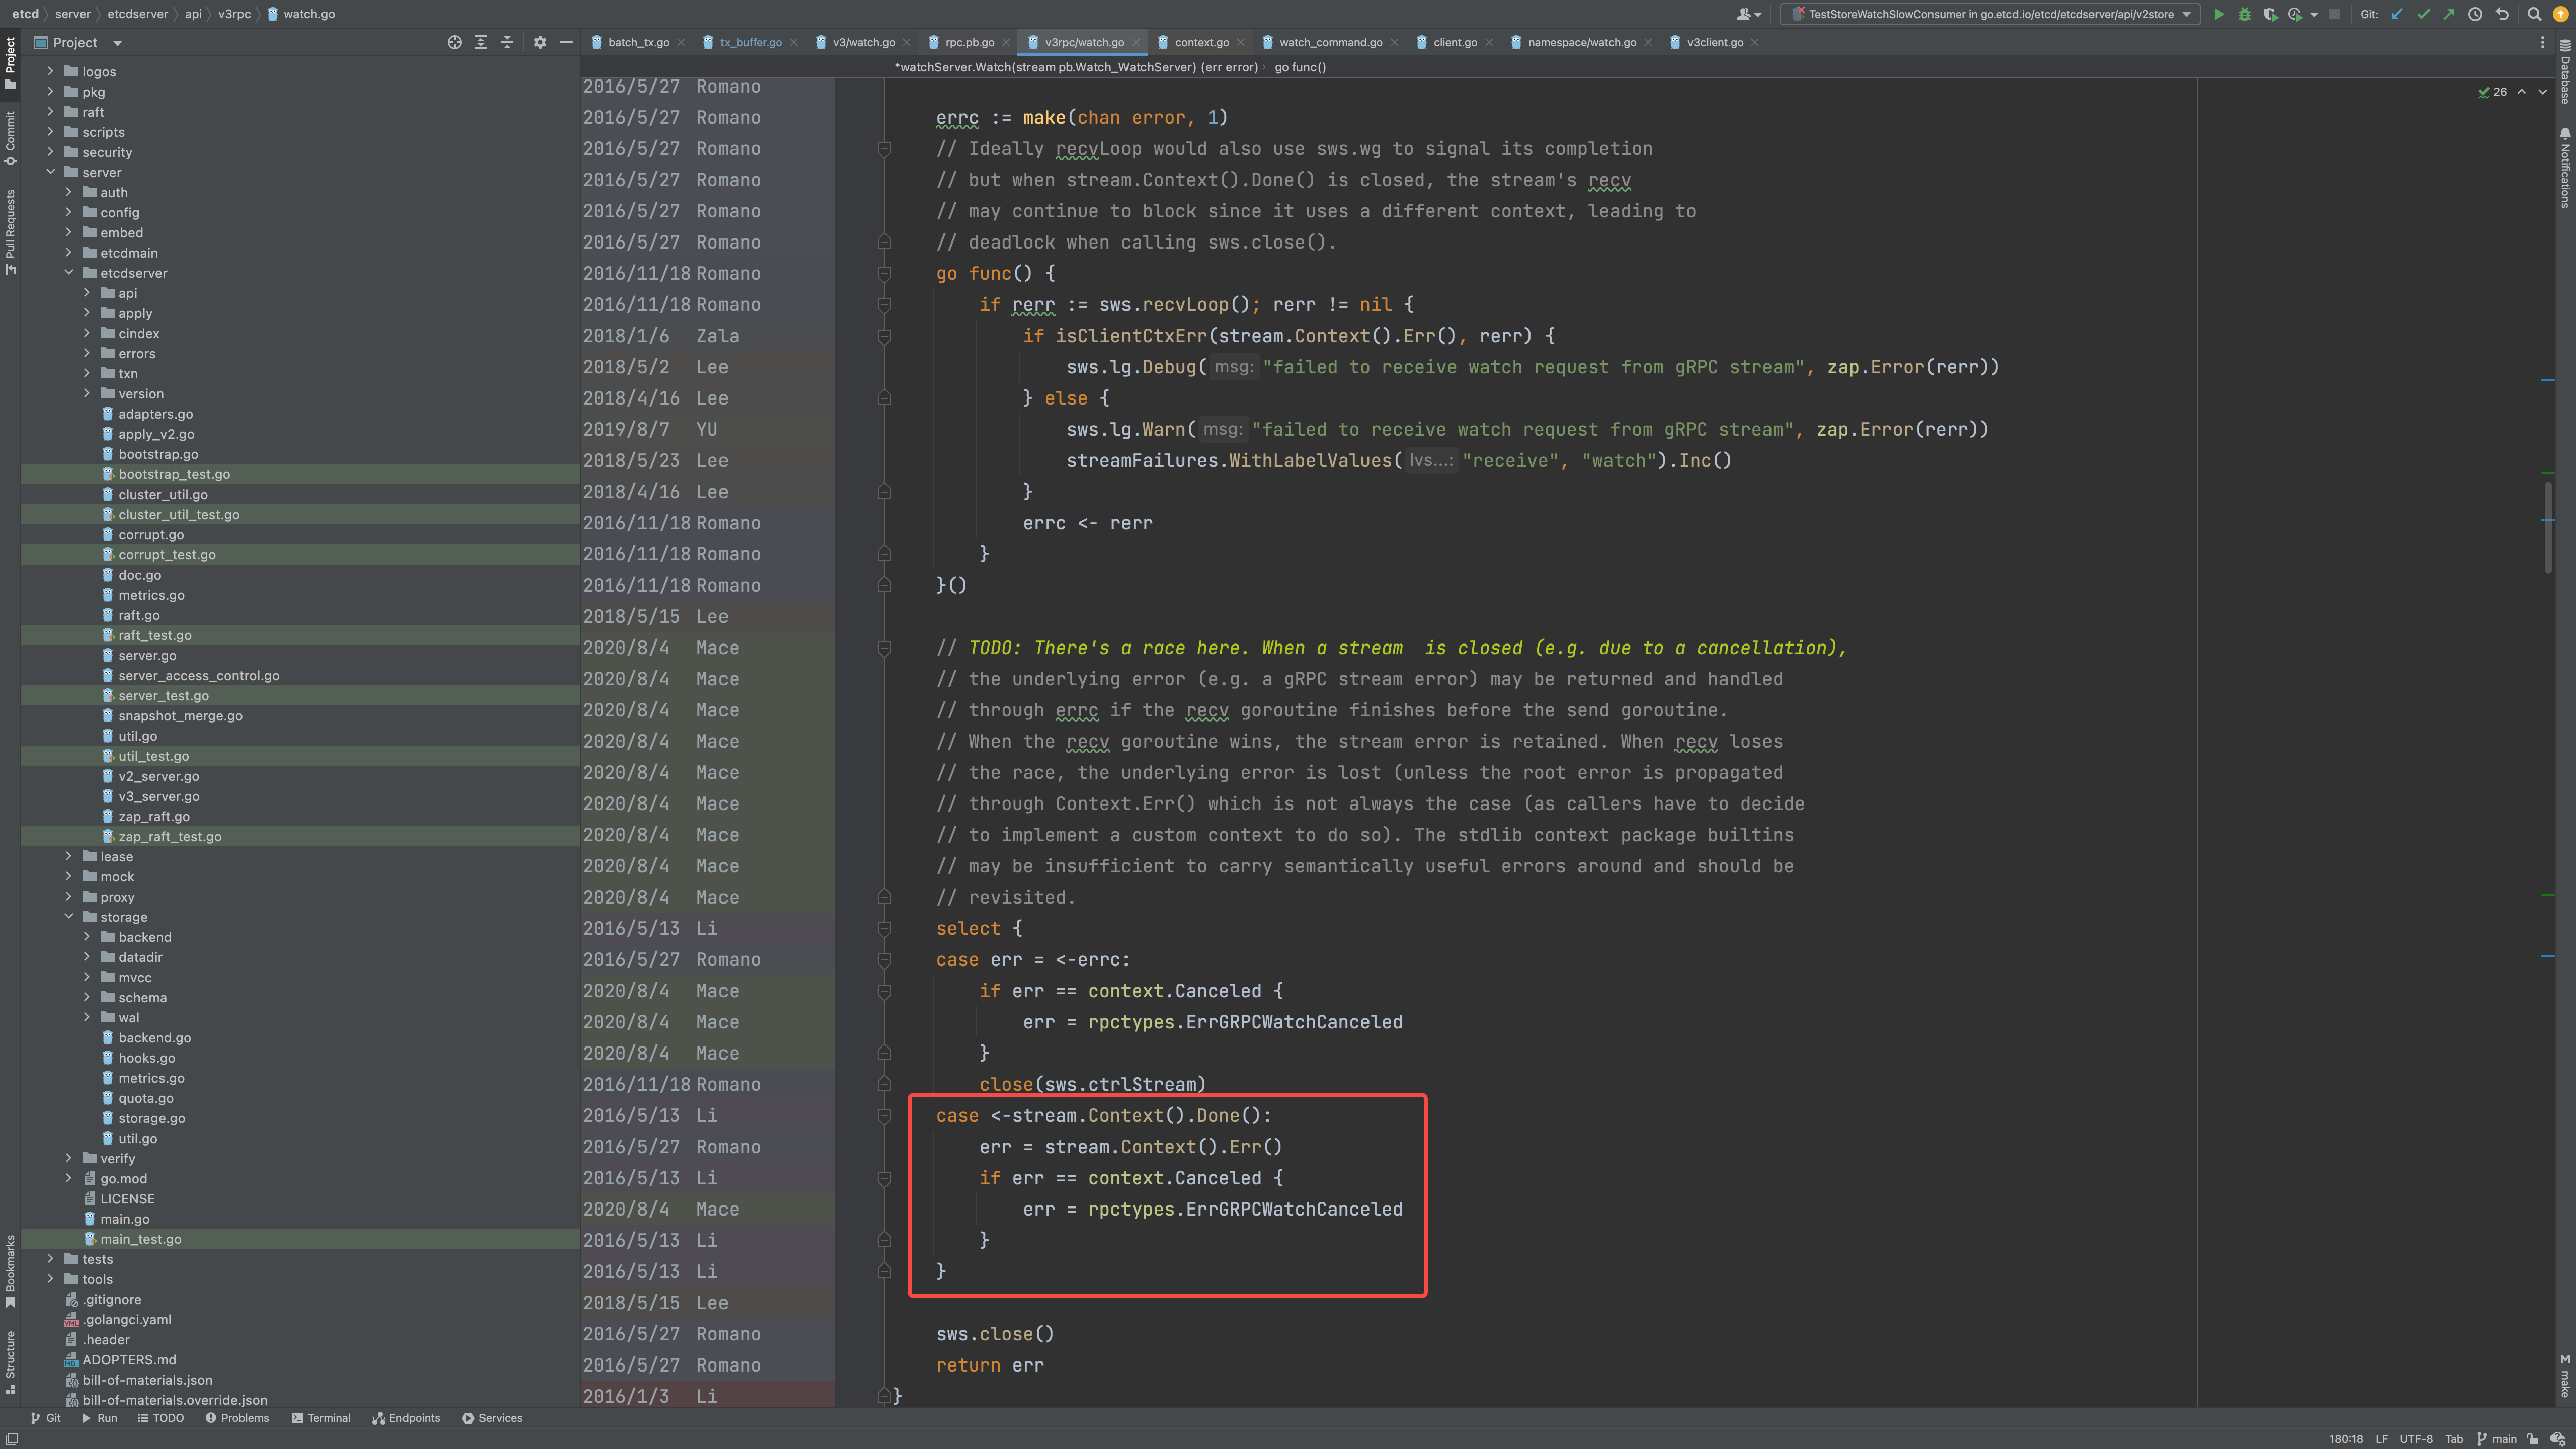Screen dimensions: 2576x1449
Task: Collapse the storage folder
Action: coord(69,916)
